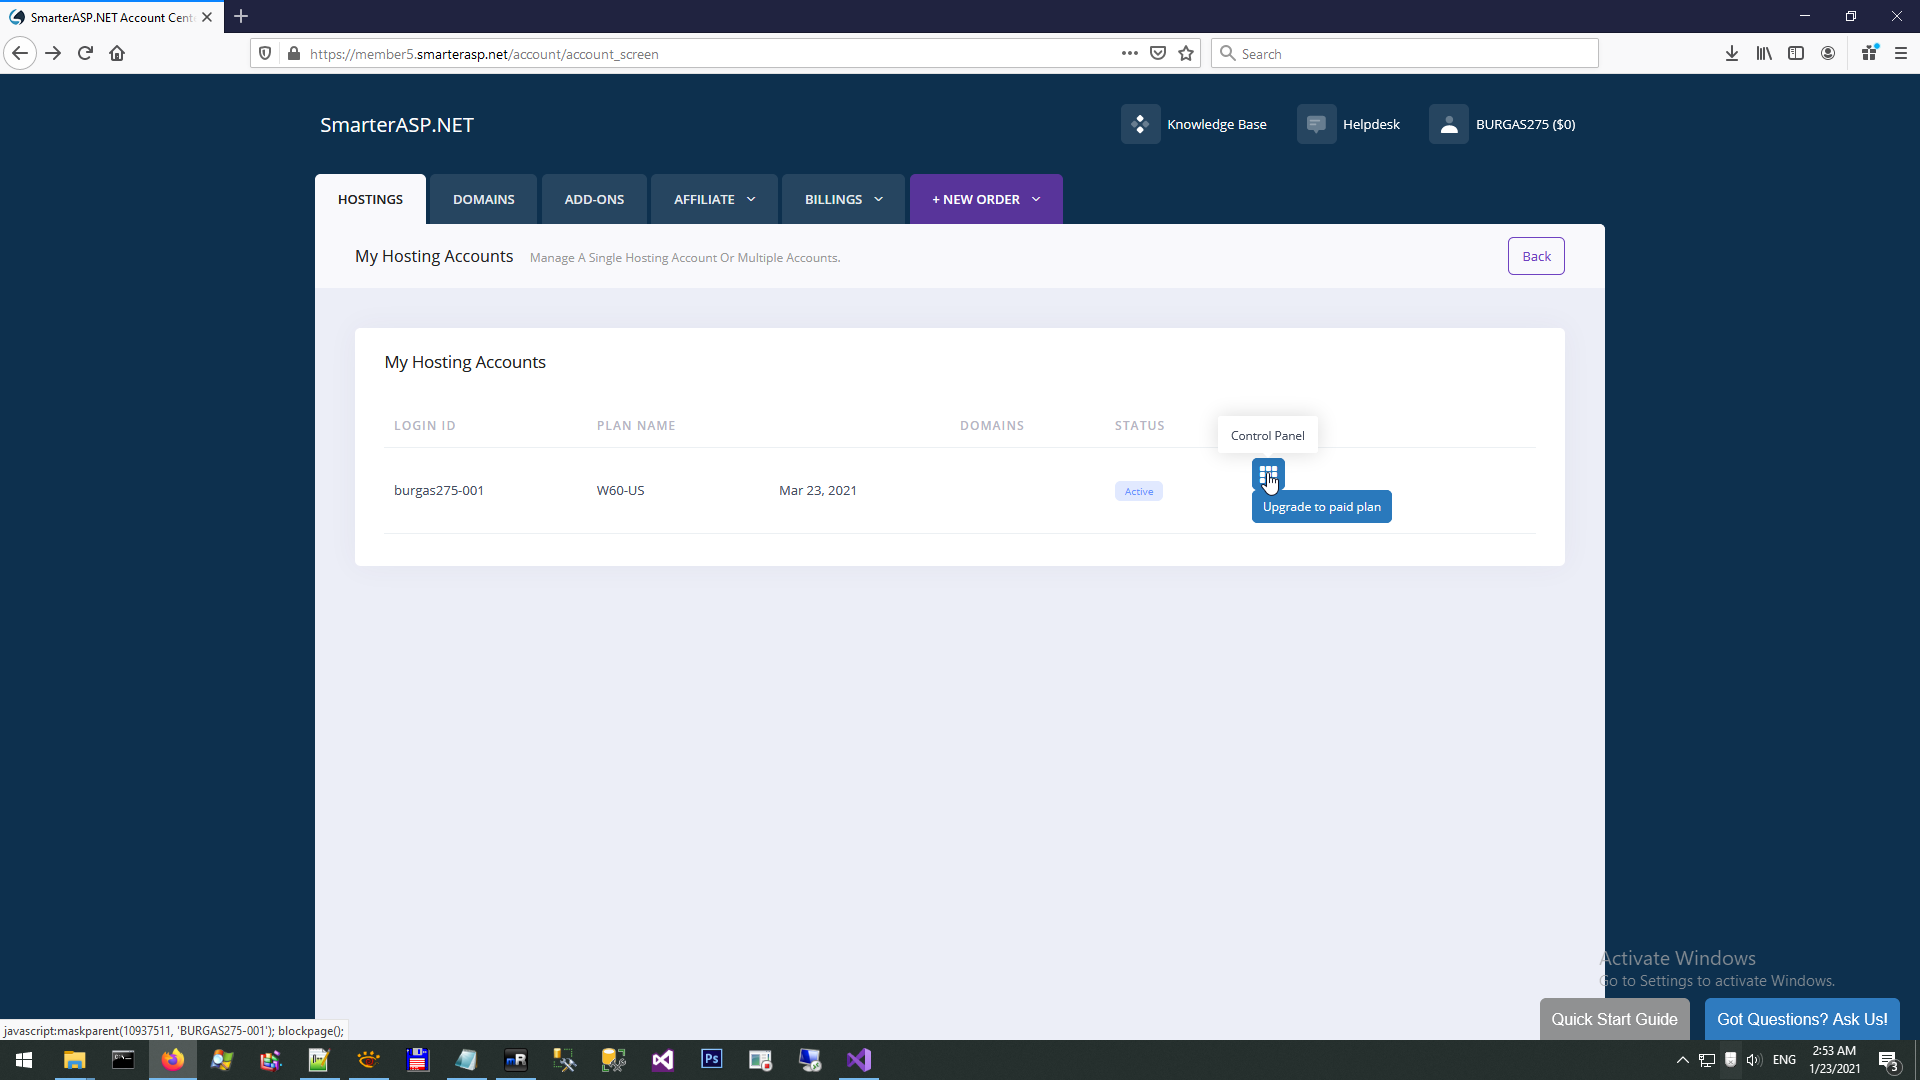Go to the Firefox home page
The height and width of the screenshot is (1080, 1920).
tap(117, 54)
